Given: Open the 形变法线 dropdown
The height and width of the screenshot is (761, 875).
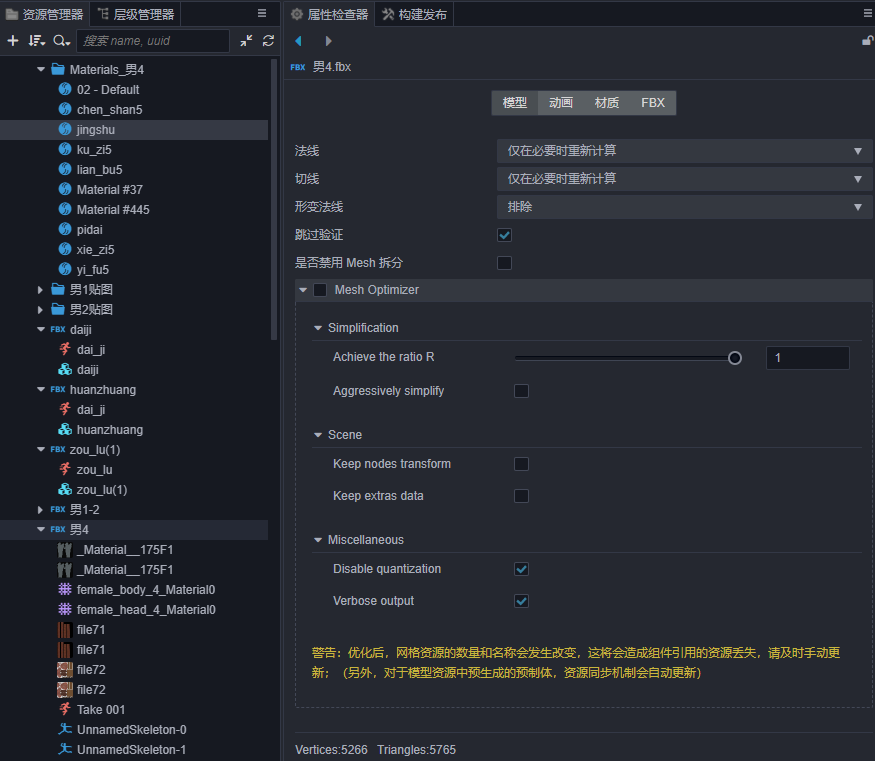Looking at the screenshot, I should (x=685, y=207).
